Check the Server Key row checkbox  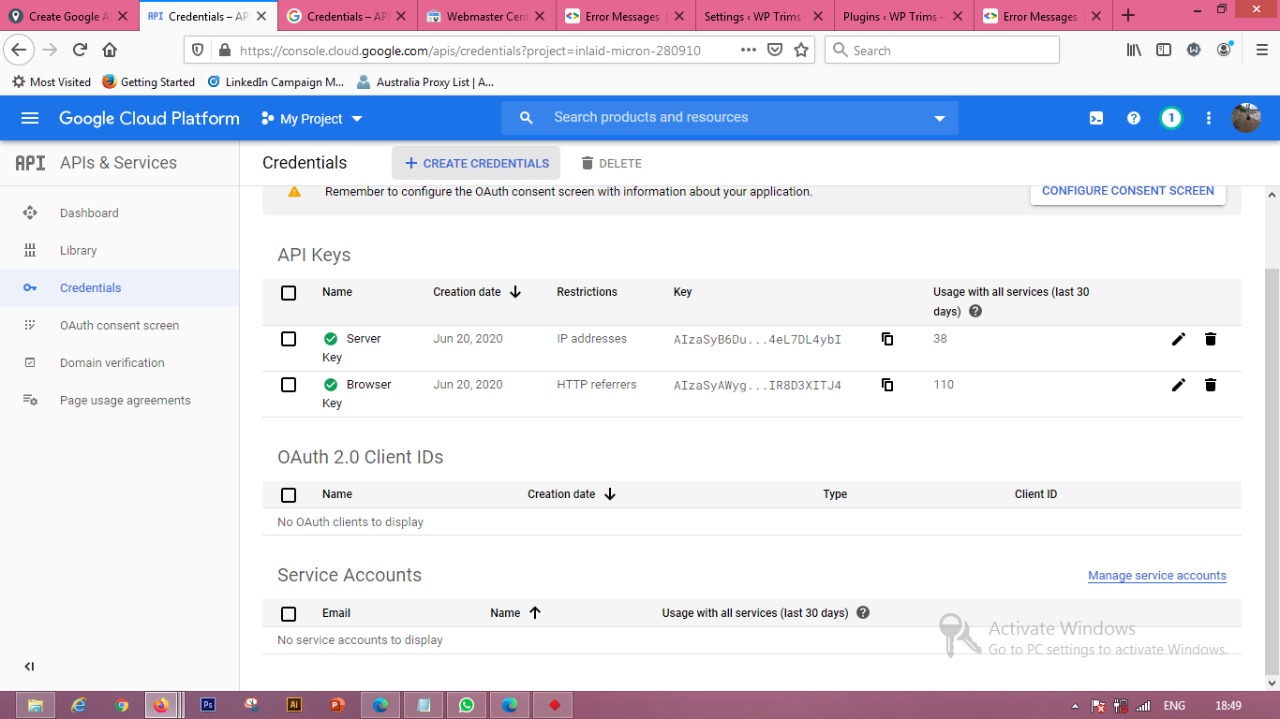(289, 339)
